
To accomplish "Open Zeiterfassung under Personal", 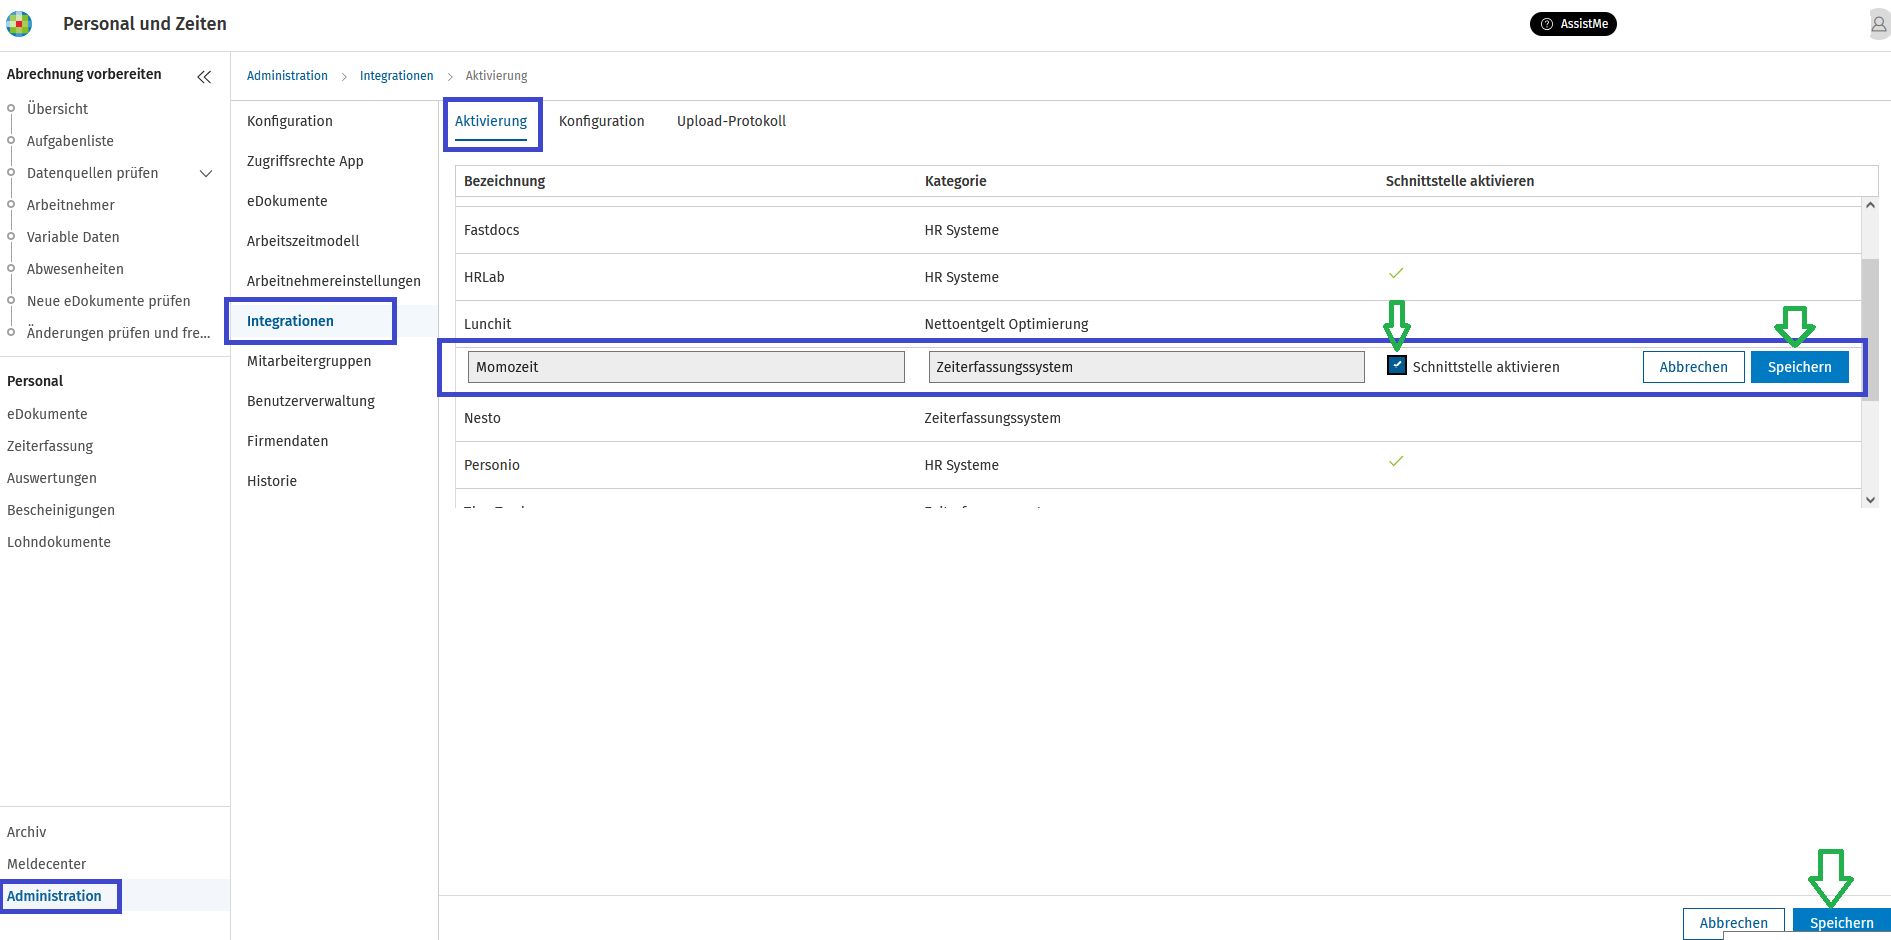I will tap(50, 446).
